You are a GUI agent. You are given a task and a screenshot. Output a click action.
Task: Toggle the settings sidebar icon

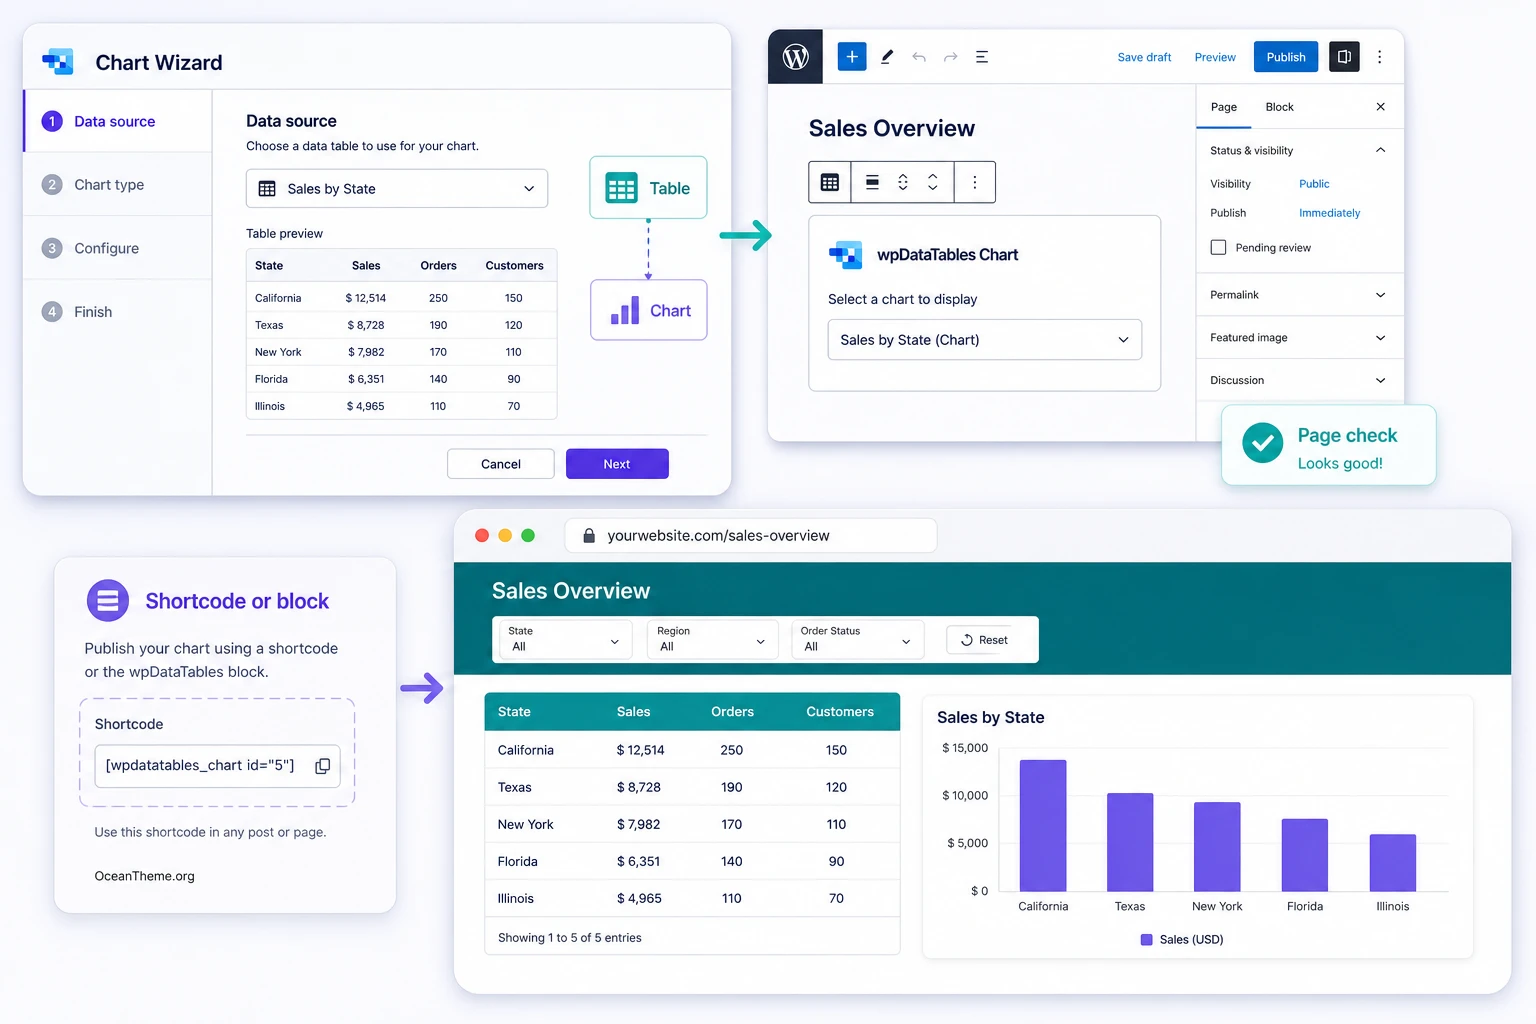coord(1344,57)
